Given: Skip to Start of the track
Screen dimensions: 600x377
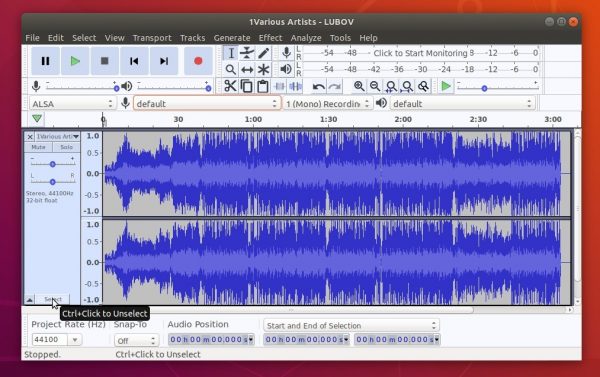Looking at the screenshot, I should click(x=134, y=61).
